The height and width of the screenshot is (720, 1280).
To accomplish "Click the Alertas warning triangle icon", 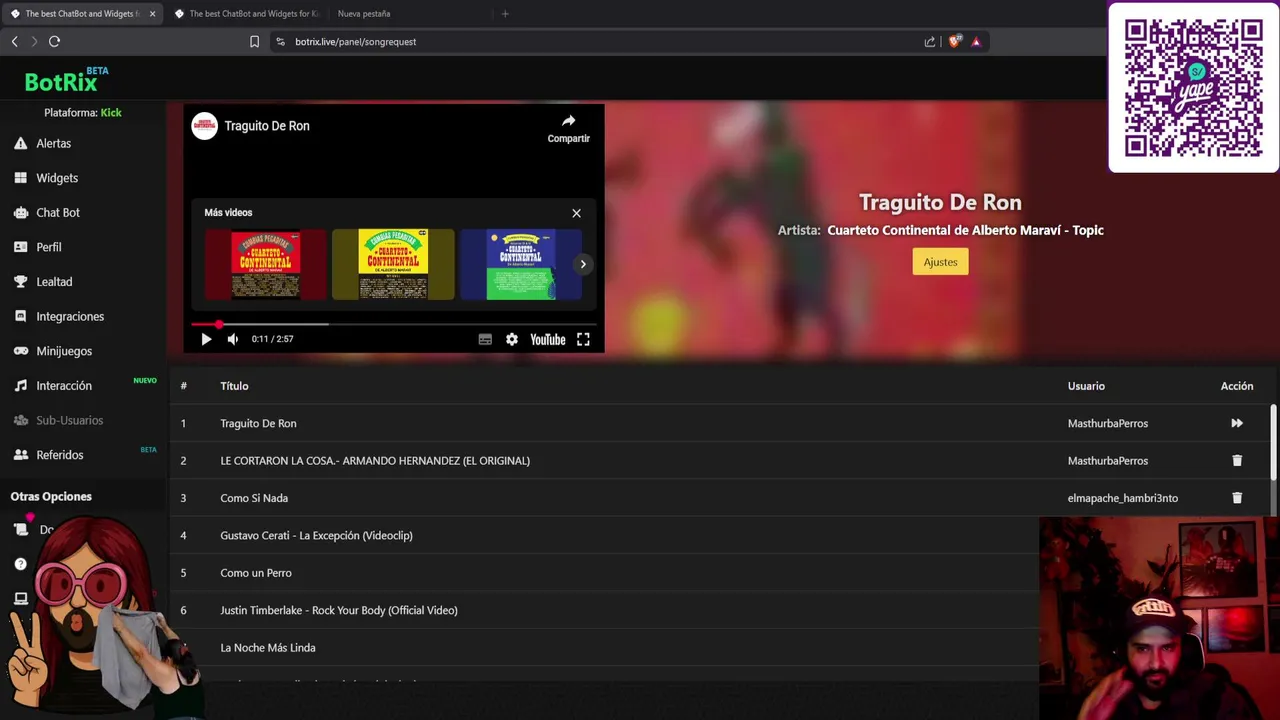I will tap(20, 143).
